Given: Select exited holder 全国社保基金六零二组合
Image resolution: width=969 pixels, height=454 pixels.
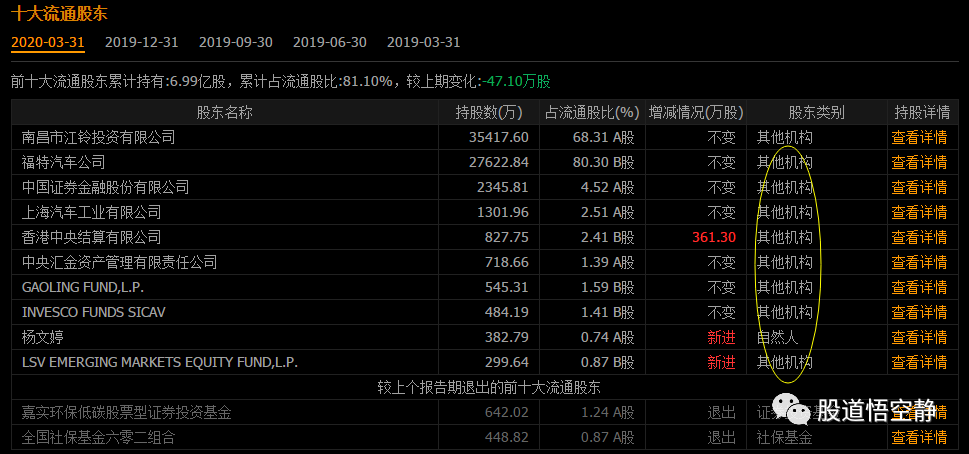Looking at the screenshot, I should click(98, 437).
